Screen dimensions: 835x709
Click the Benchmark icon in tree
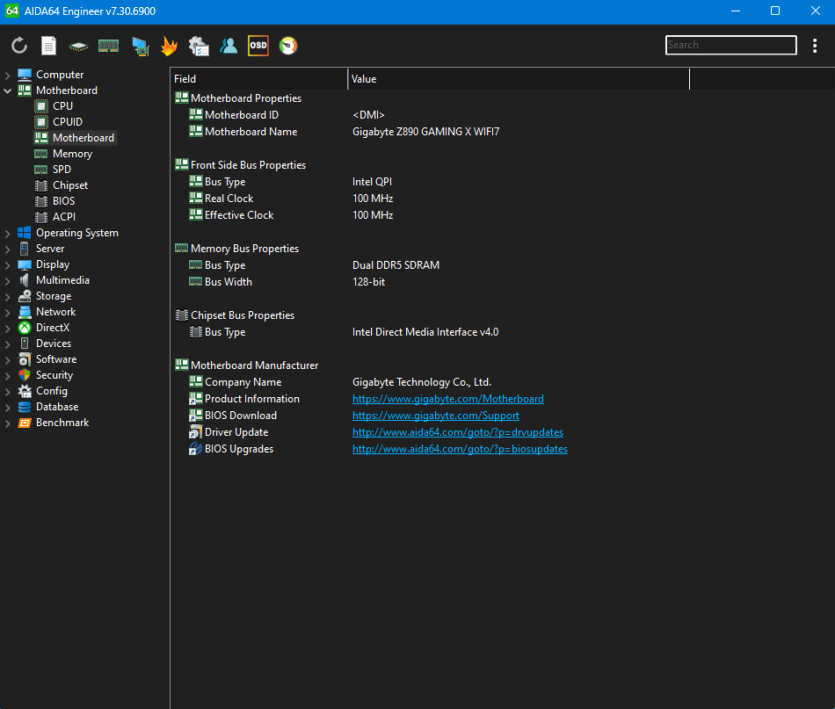(x=24, y=422)
